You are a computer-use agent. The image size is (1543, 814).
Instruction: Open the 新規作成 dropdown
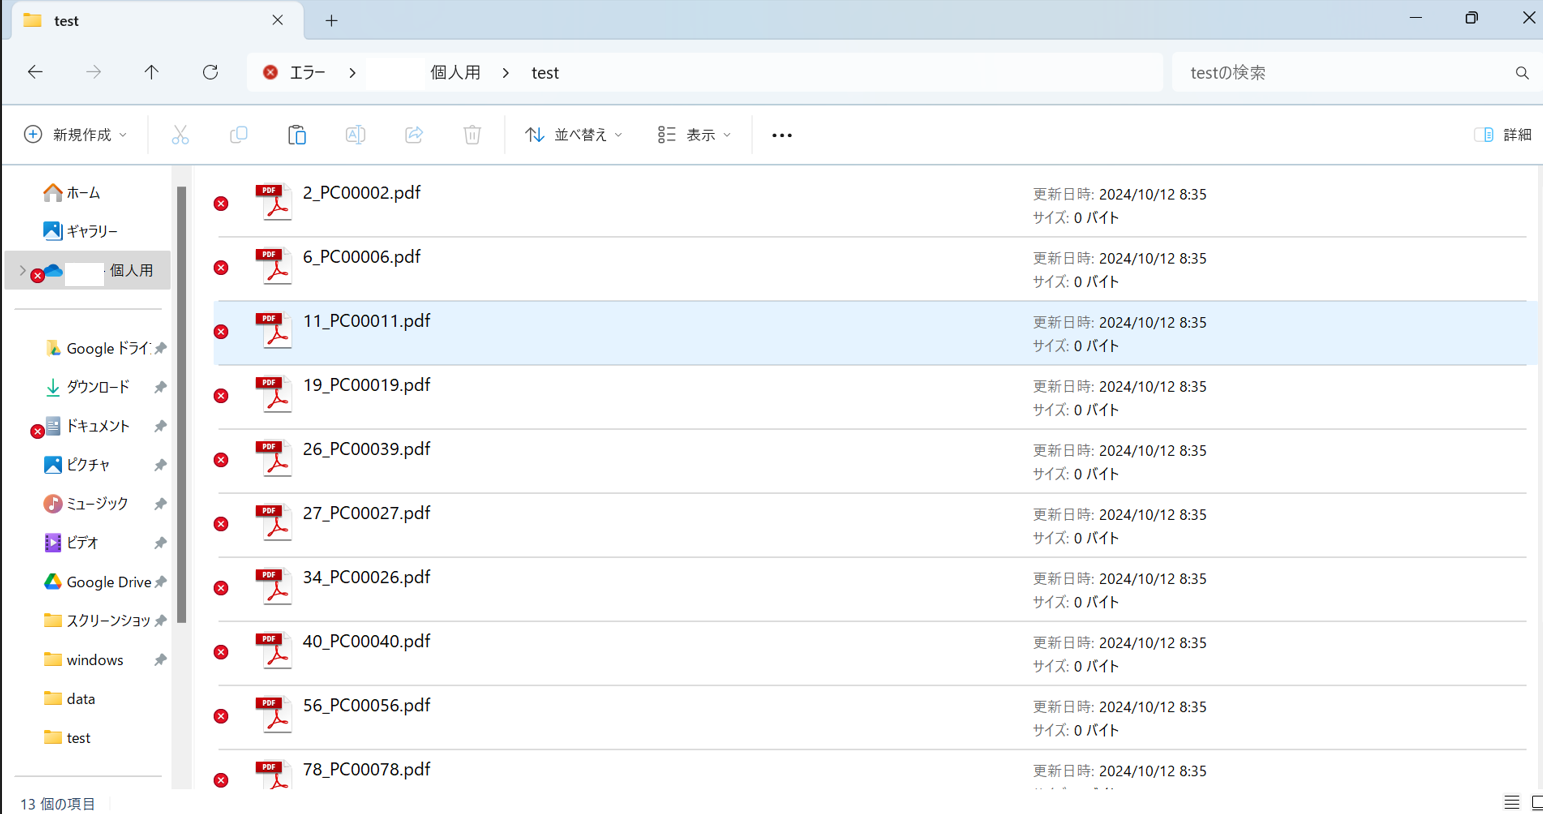point(76,135)
